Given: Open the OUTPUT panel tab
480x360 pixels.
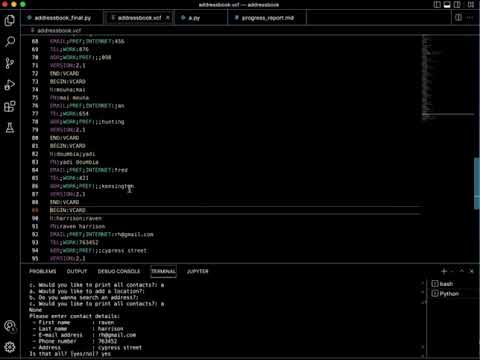Looking at the screenshot, I should [77, 271].
